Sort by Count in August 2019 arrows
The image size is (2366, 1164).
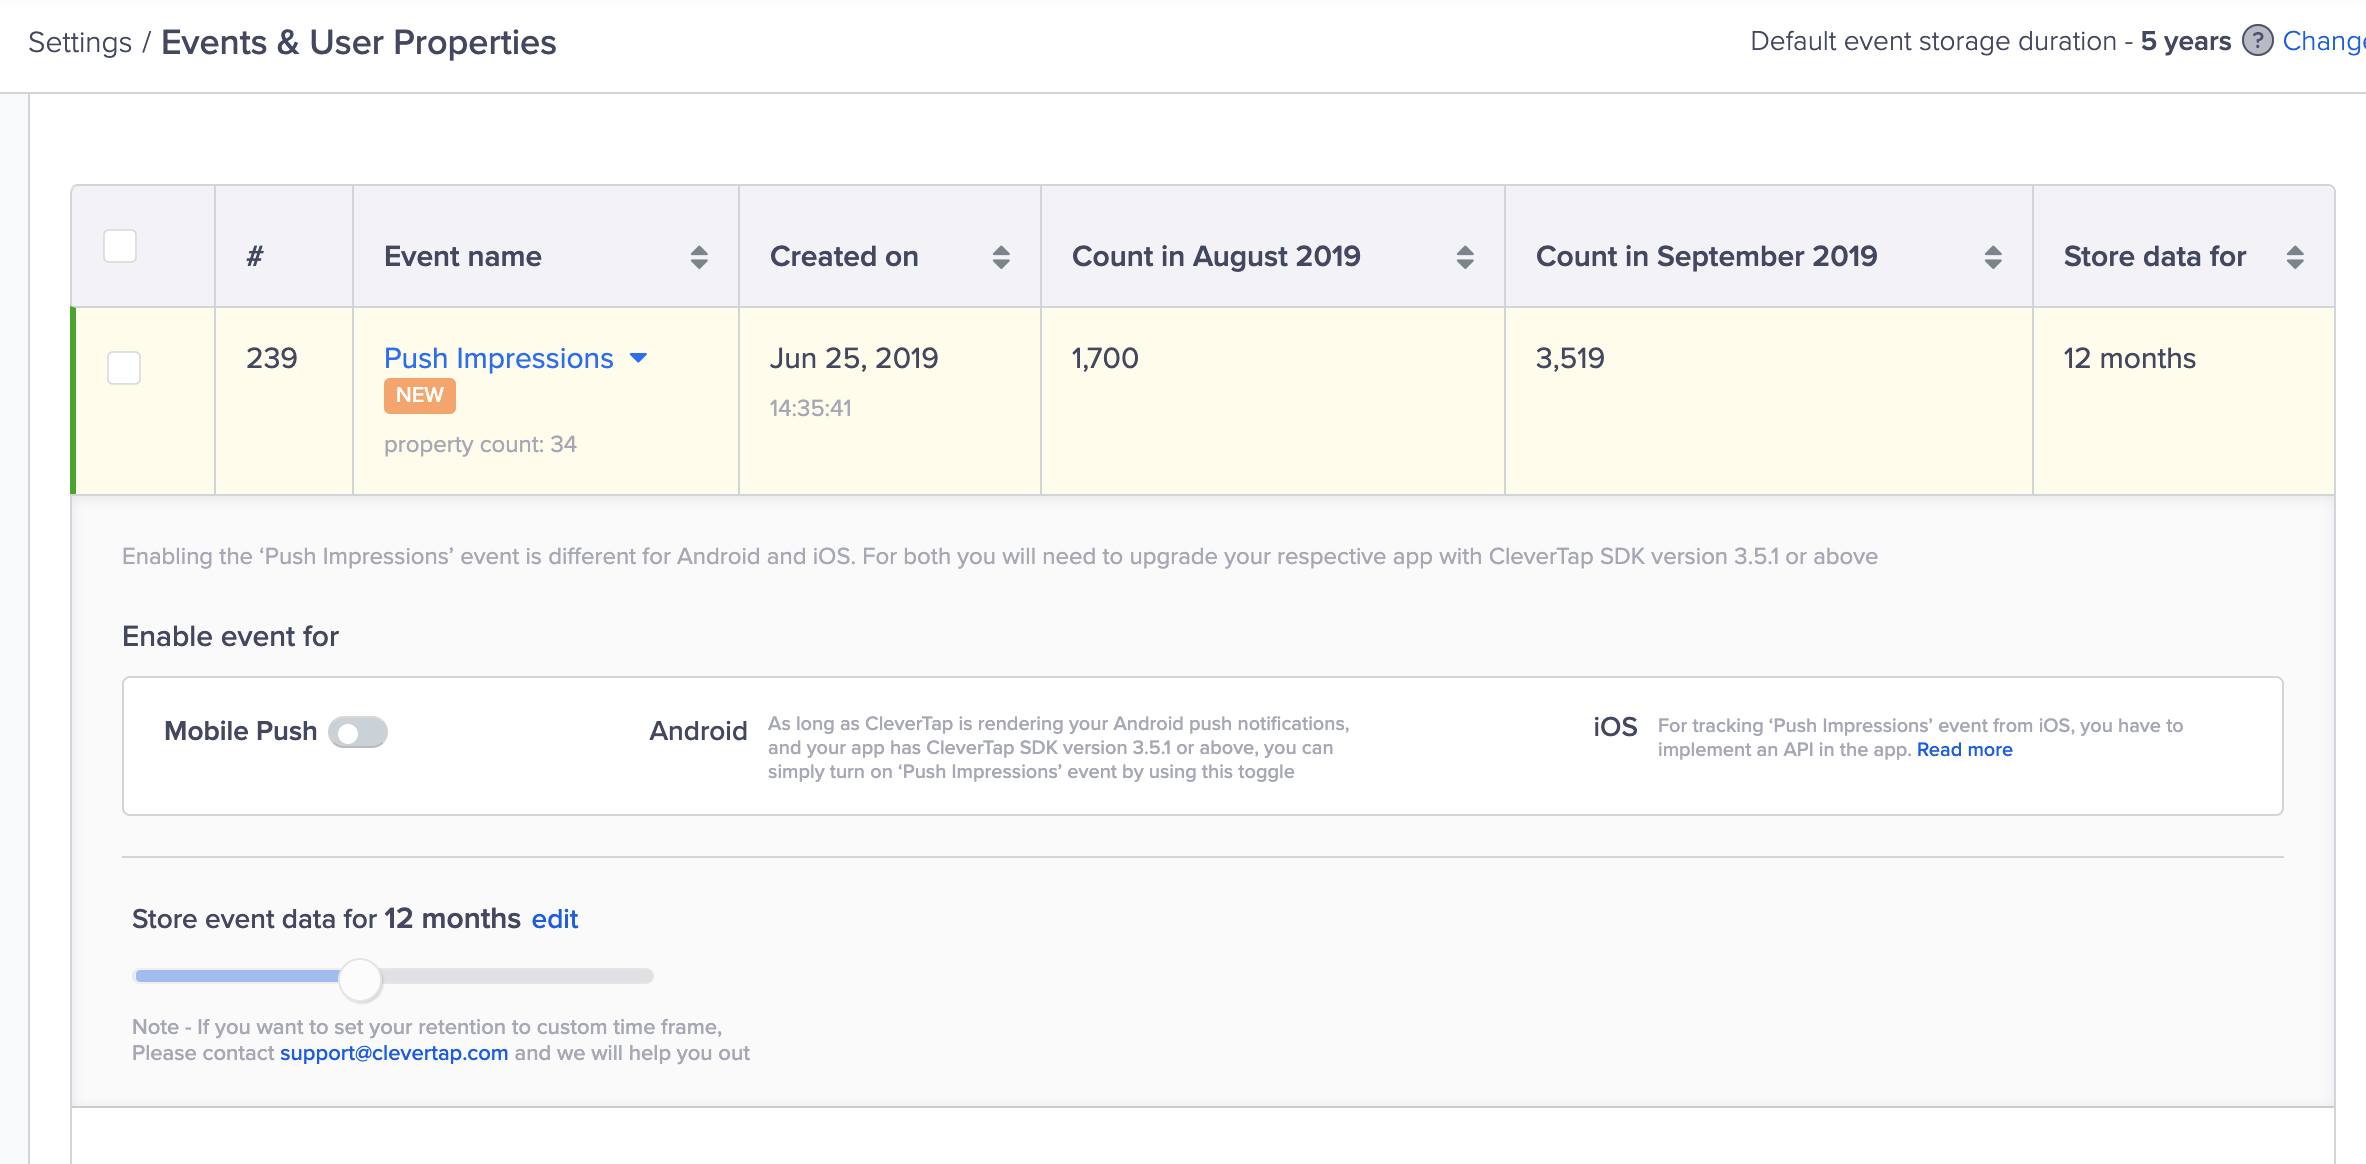point(1465,257)
